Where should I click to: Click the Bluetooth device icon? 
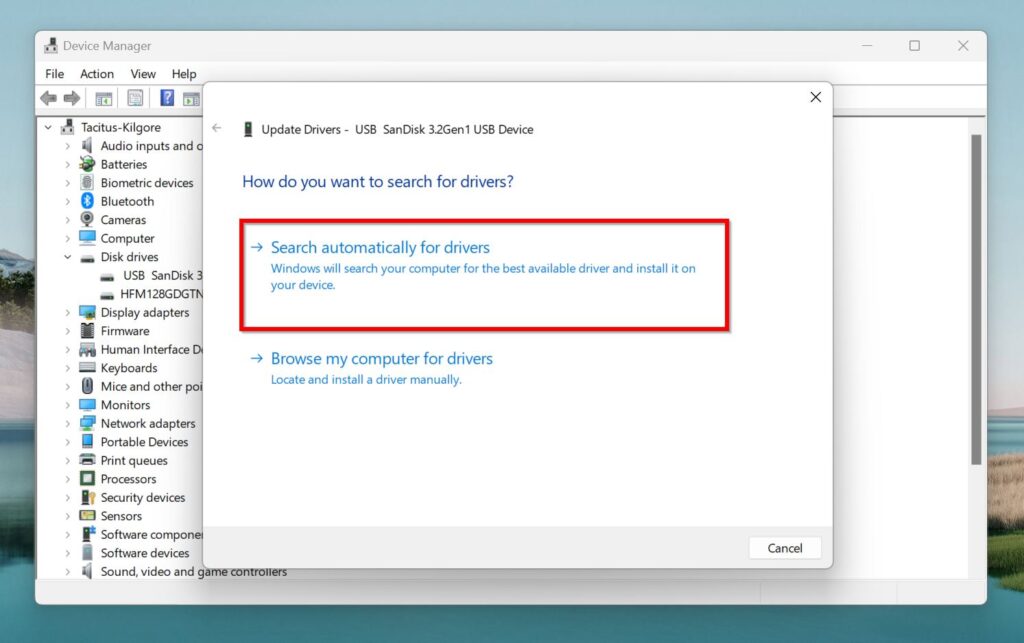[87, 200]
